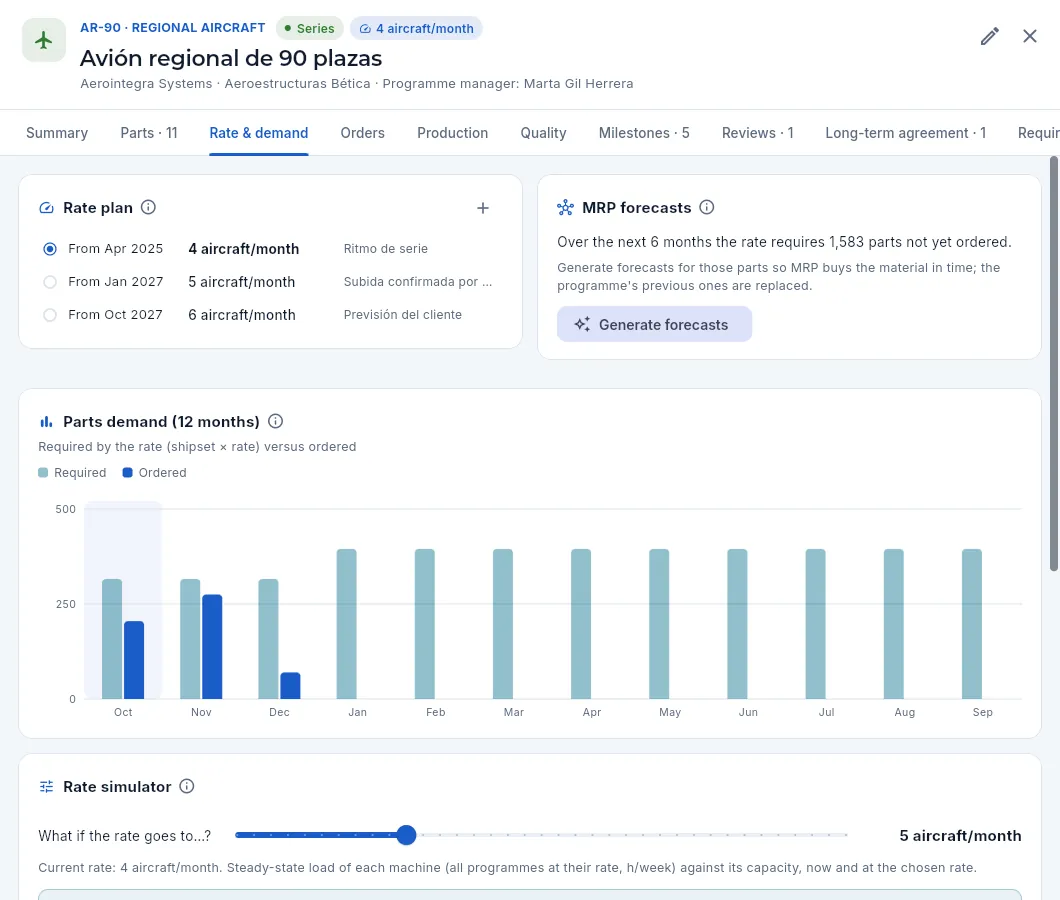This screenshot has height=900, width=1060.
Task: Click the rate simulator slider handle
Action: (x=406, y=835)
